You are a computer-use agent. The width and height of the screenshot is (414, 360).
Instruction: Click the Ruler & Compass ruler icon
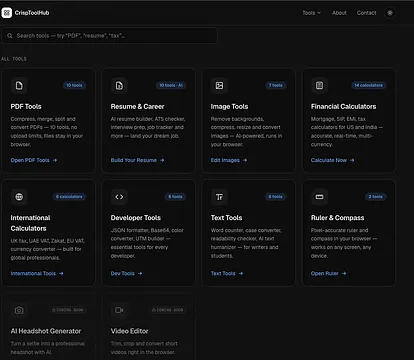(319, 197)
